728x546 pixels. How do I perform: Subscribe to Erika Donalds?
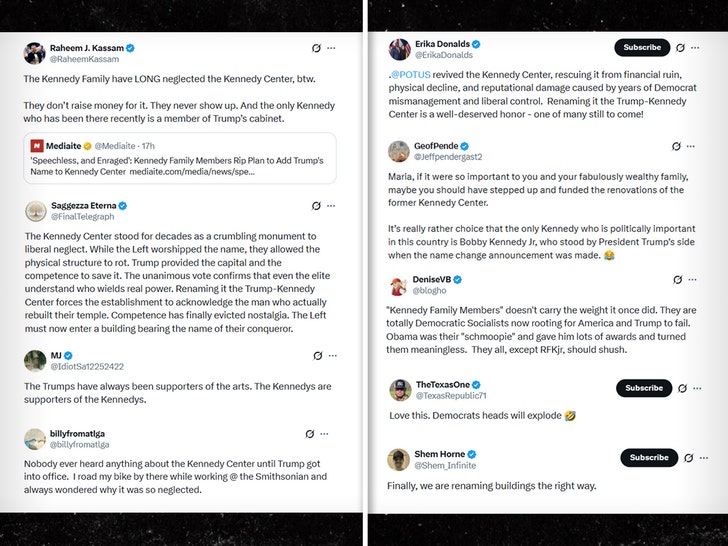coord(642,47)
